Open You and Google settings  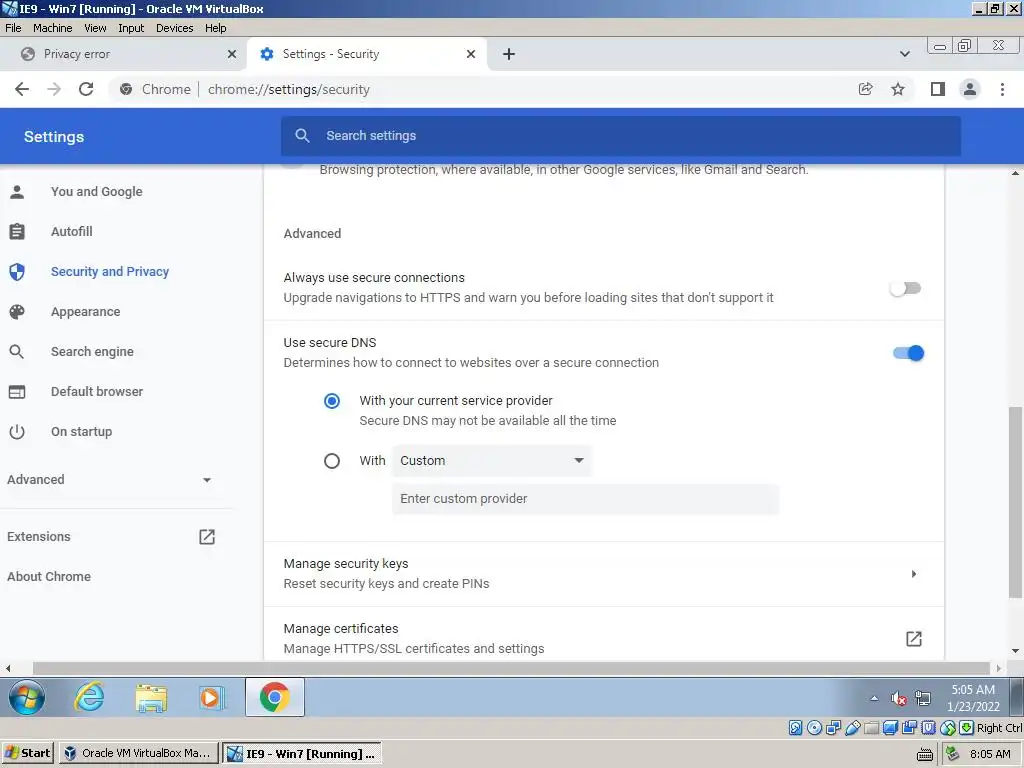(97, 191)
